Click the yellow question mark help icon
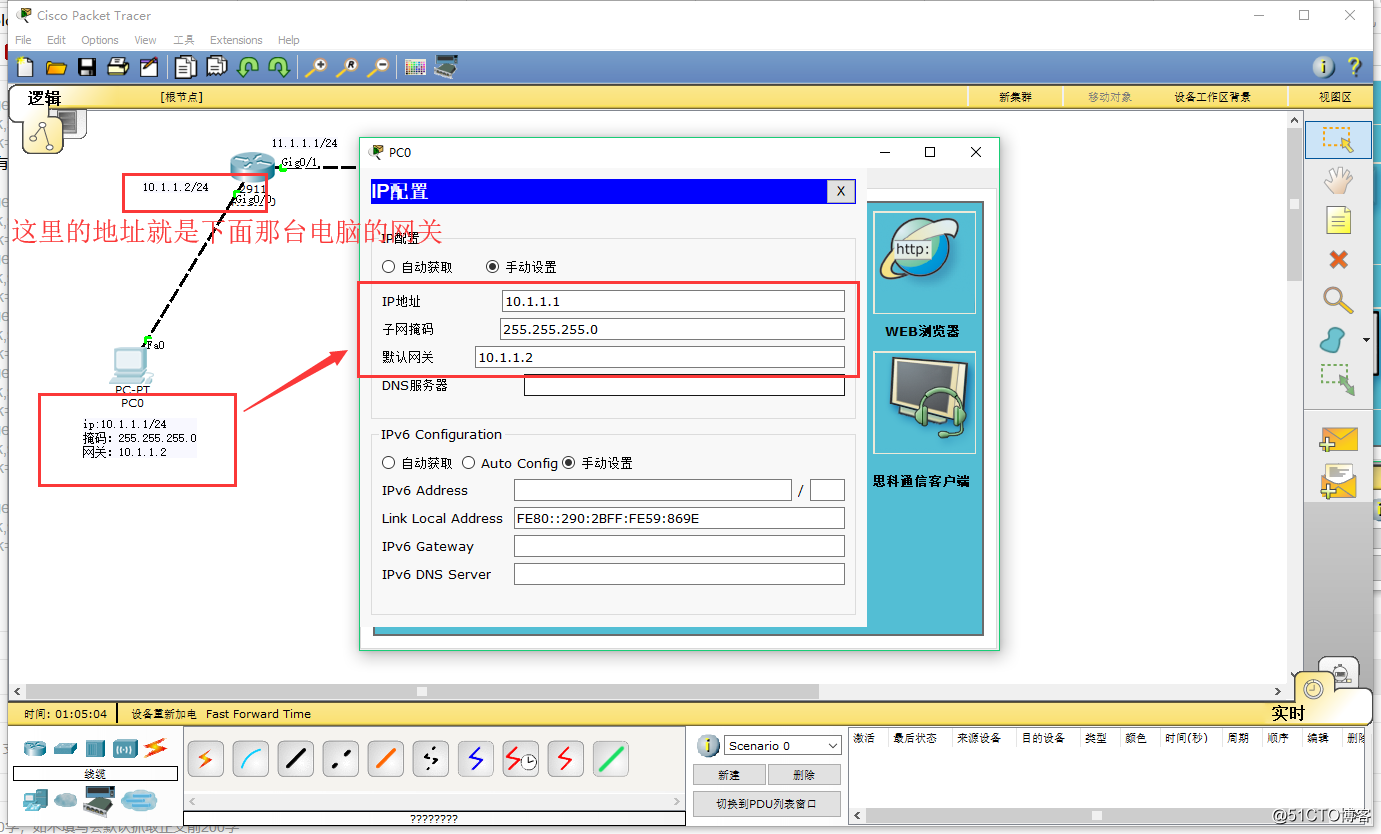Viewport: 1381px width, 834px height. point(1354,67)
